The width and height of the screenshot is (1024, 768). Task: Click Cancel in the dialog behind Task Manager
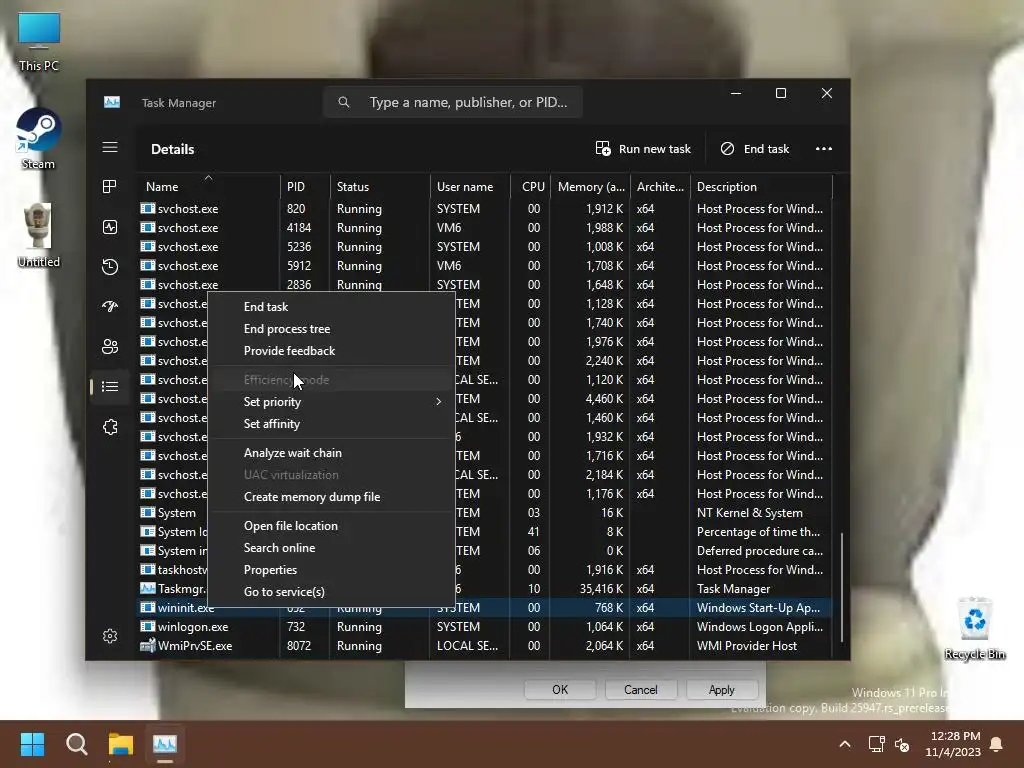pyautogui.click(x=640, y=690)
